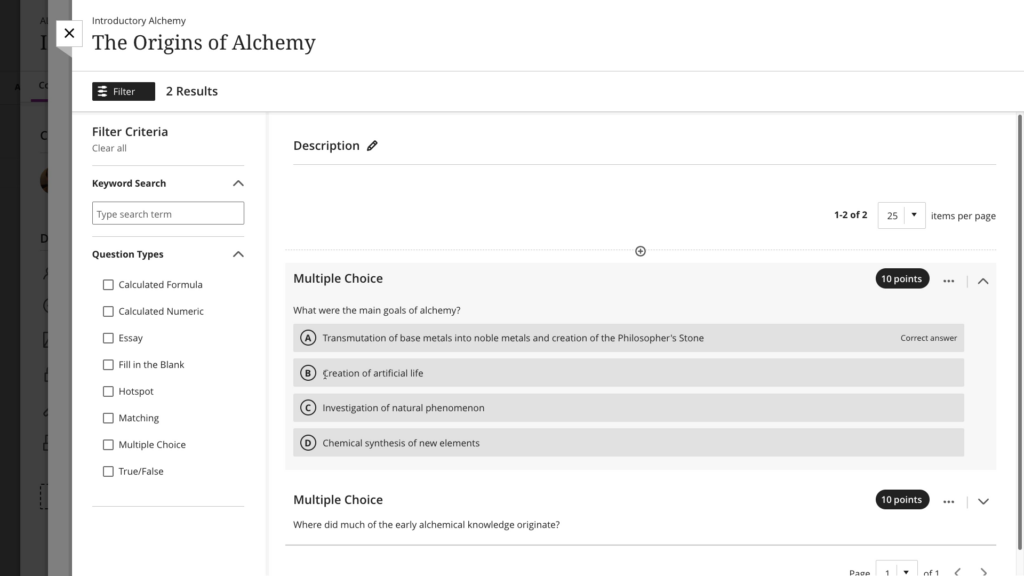Image resolution: width=1024 pixels, height=576 pixels.
Task: Open more options for second Multiple Choice question
Action: (x=949, y=502)
